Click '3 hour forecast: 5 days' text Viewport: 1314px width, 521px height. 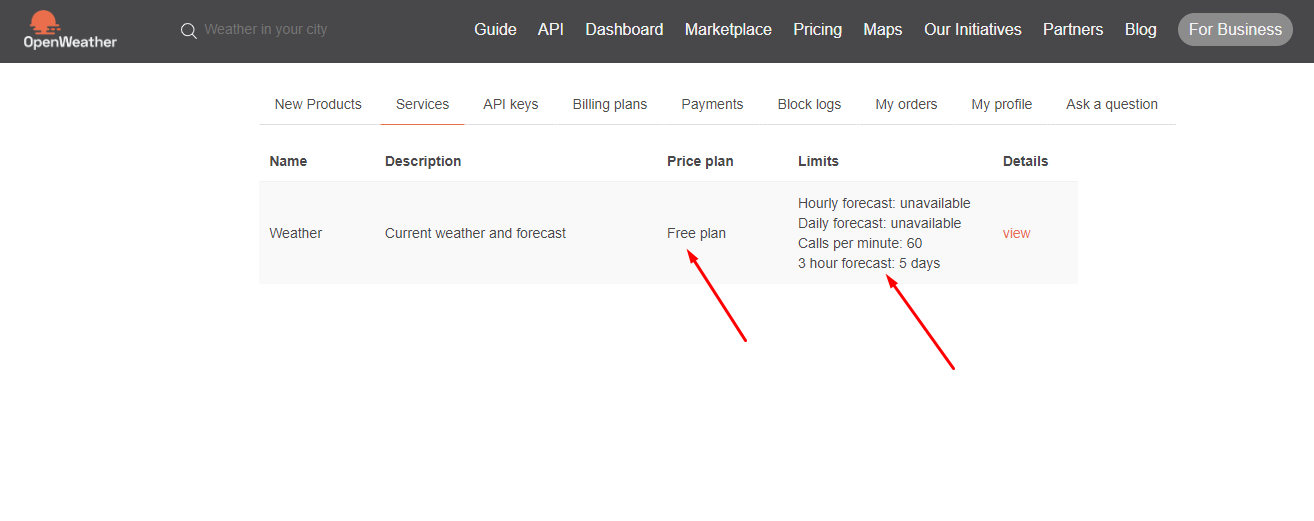869,263
